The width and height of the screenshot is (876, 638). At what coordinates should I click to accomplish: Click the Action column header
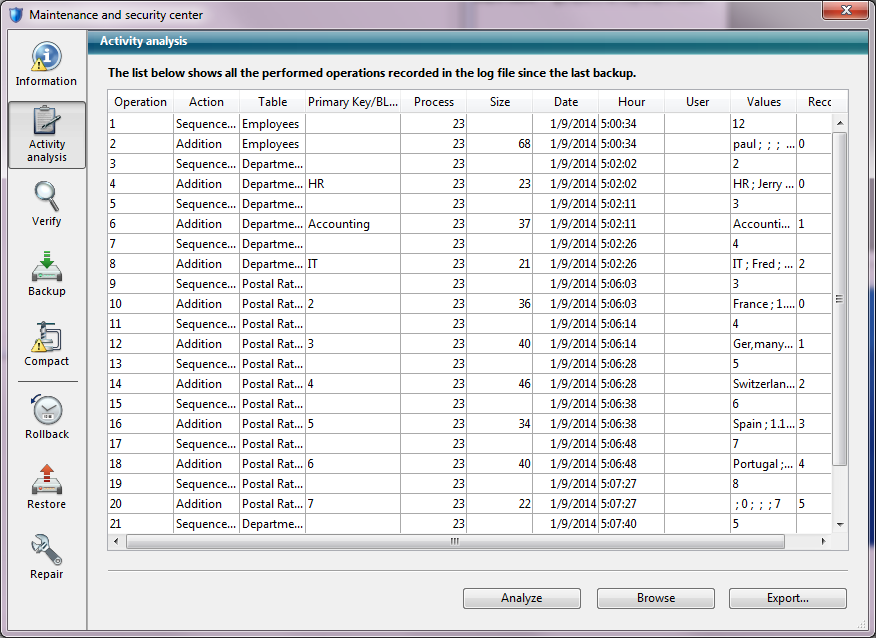(206, 102)
